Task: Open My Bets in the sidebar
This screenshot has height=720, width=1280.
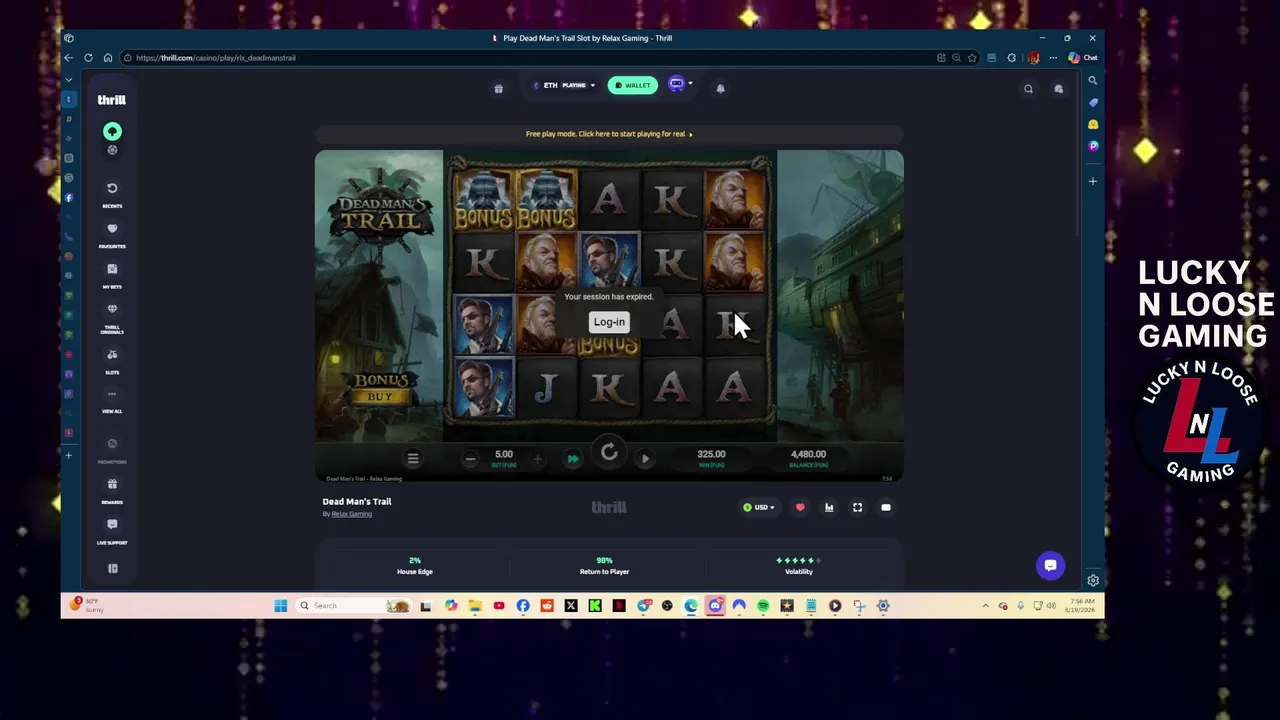Action: [x=112, y=275]
